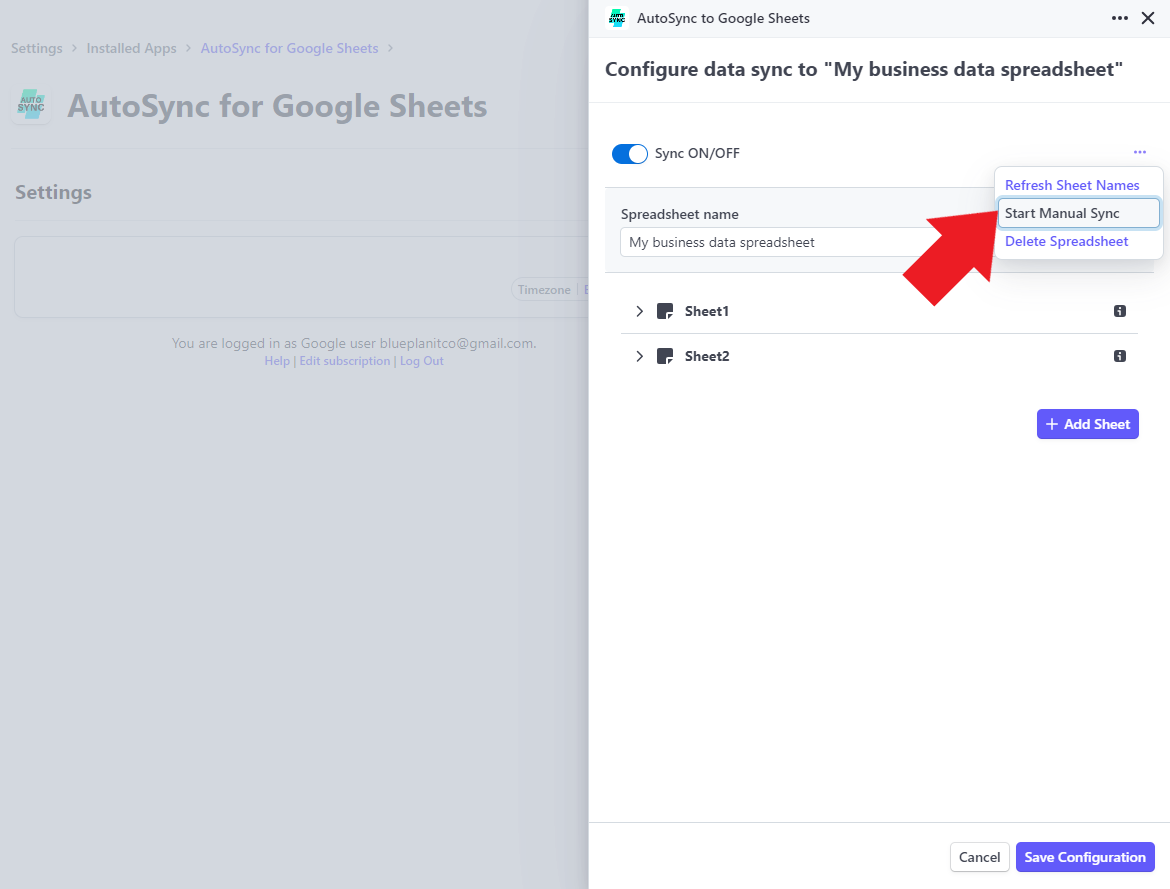
Task: Expand the Sheet2 row chevron
Action: coord(639,356)
